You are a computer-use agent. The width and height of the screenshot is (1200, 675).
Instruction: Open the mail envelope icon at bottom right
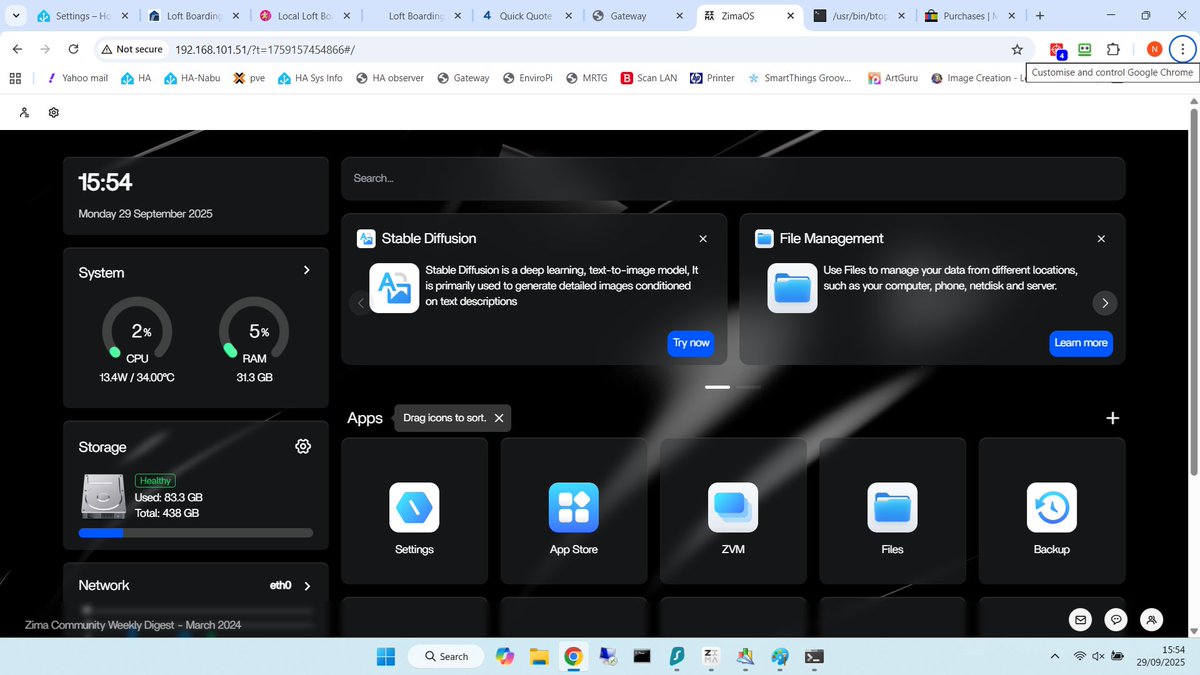click(1080, 619)
